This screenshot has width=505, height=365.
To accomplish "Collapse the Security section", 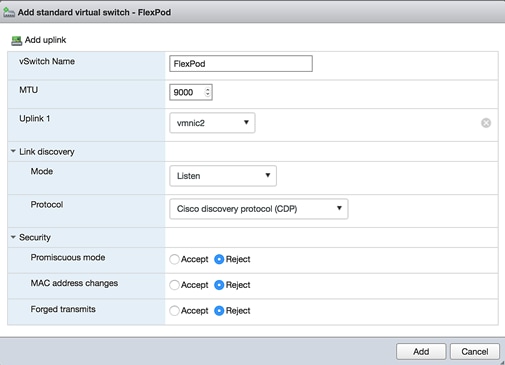I will (x=13, y=237).
